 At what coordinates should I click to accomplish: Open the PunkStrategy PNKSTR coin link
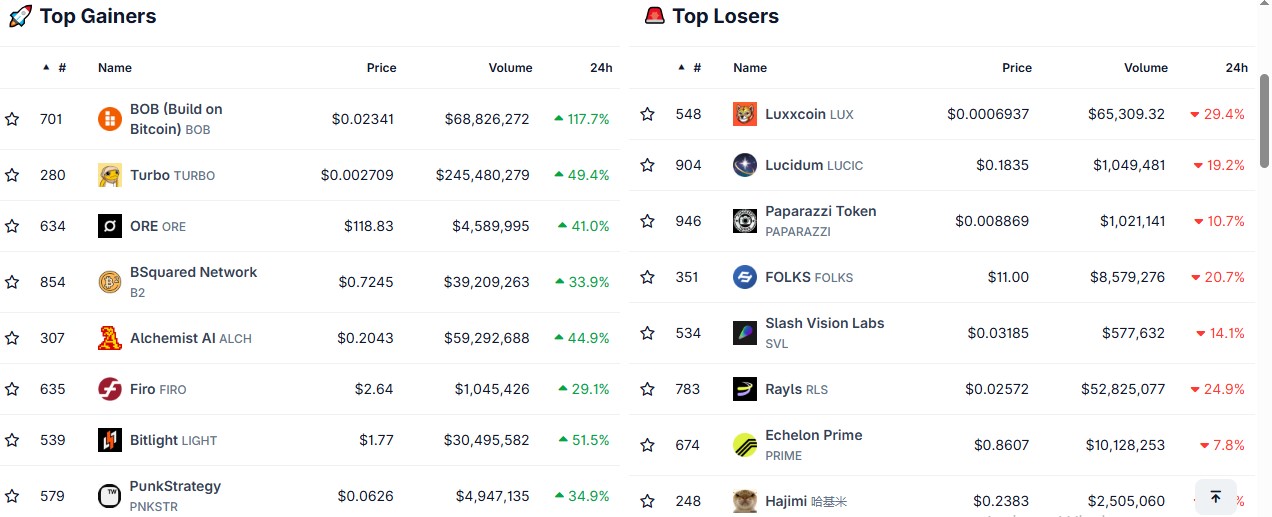[175, 496]
